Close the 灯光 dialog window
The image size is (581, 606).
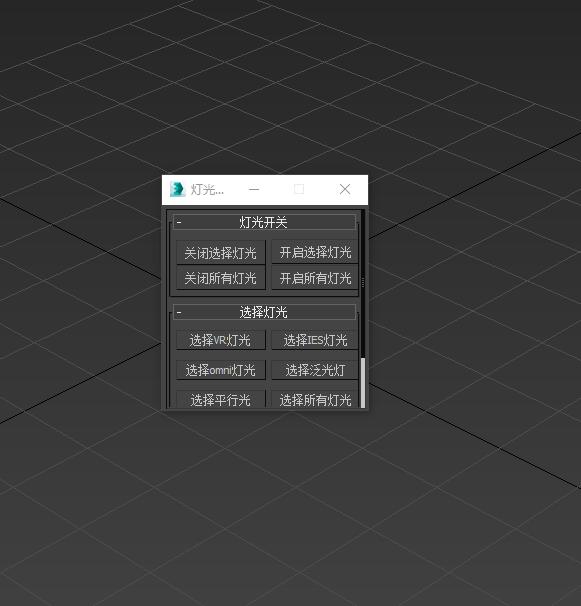coord(345,189)
